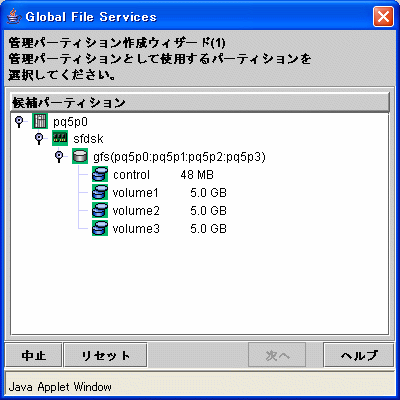Click the volume3 disk icon
This screenshot has width=400, height=400.
[x=100, y=228]
